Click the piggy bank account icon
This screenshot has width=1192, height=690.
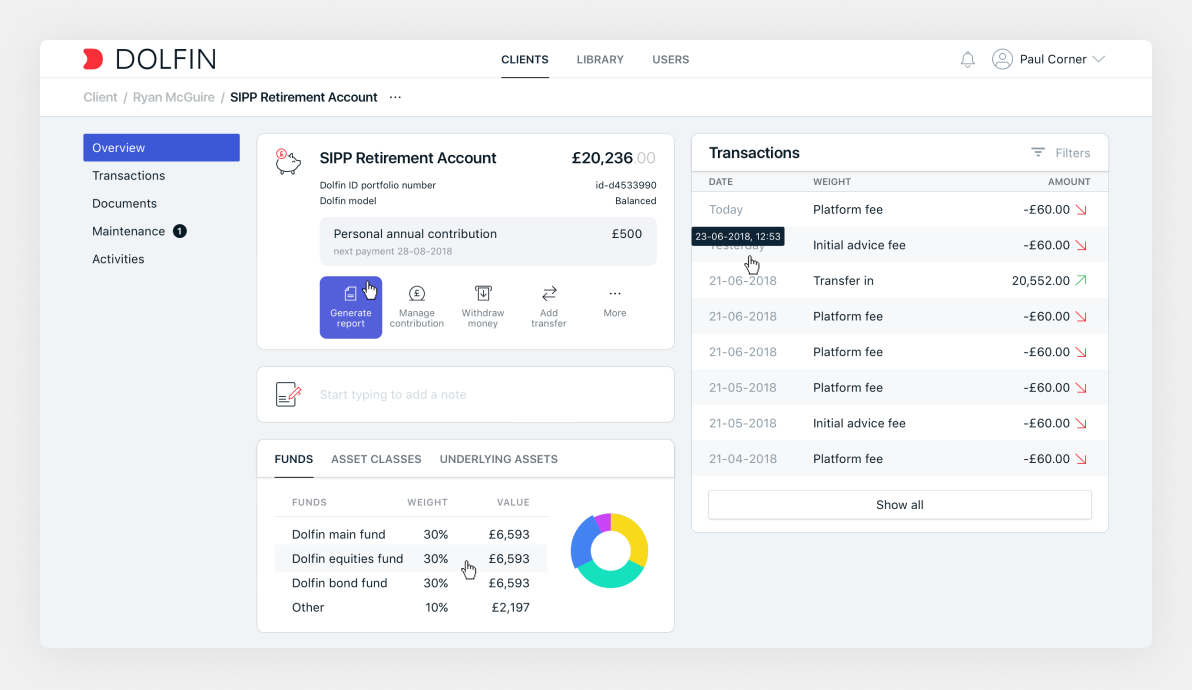pos(288,162)
